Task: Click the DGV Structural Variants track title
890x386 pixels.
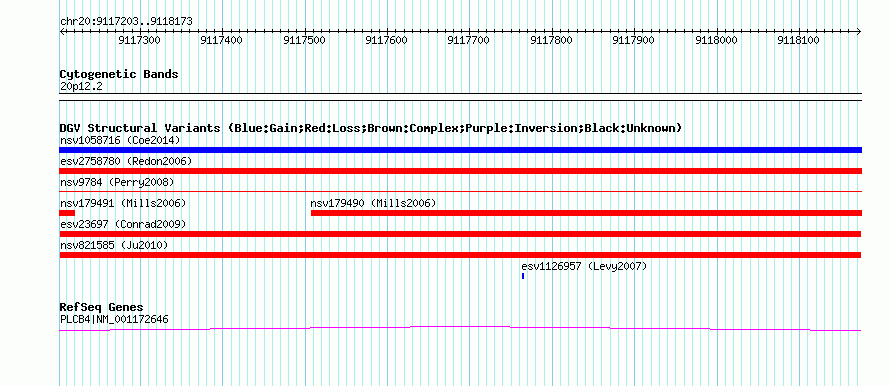Action: click(371, 128)
